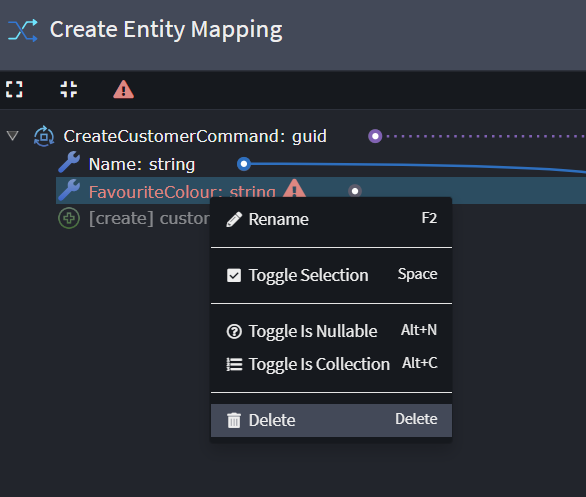Click the red warning triangle in toolbar
The width and height of the screenshot is (586, 497).
tap(124, 90)
